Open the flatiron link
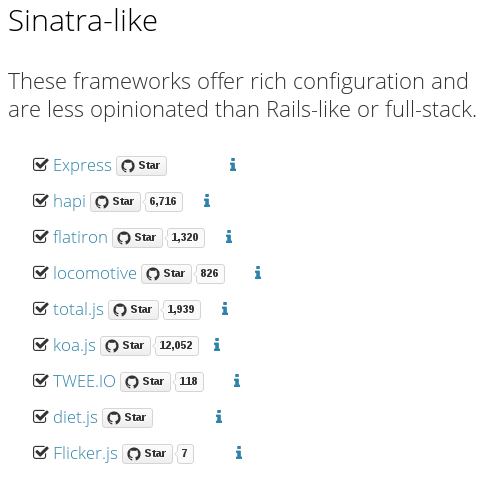497x479 pixels. click(80, 237)
